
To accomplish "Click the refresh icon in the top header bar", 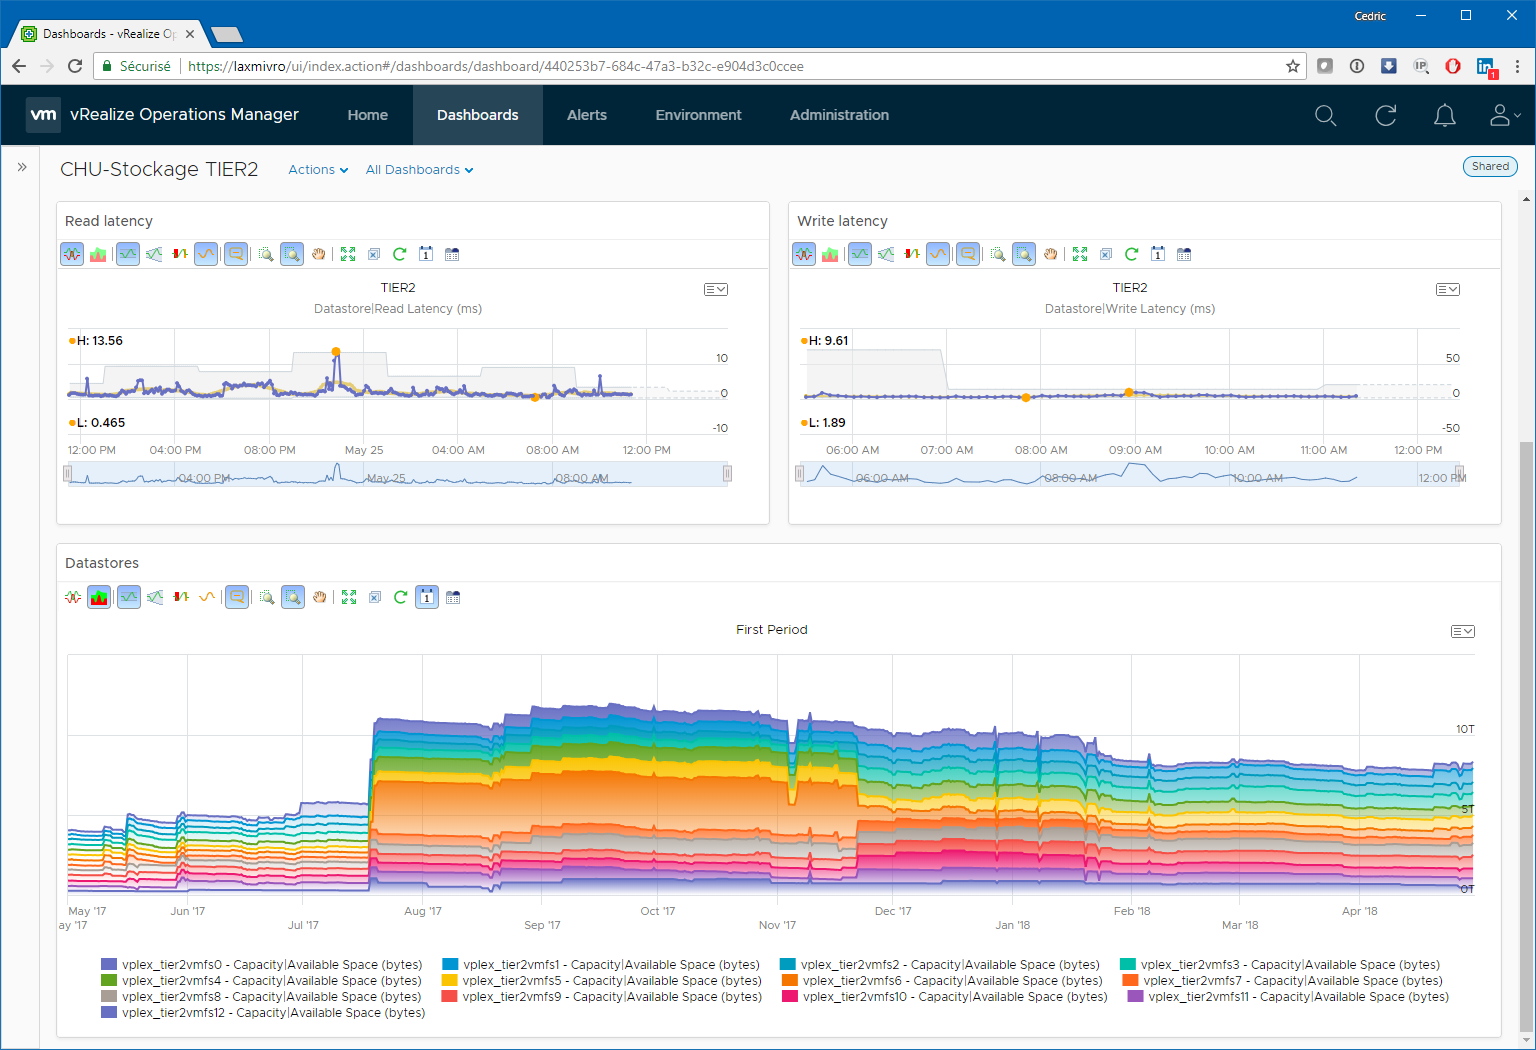I will [x=1385, y=115].
